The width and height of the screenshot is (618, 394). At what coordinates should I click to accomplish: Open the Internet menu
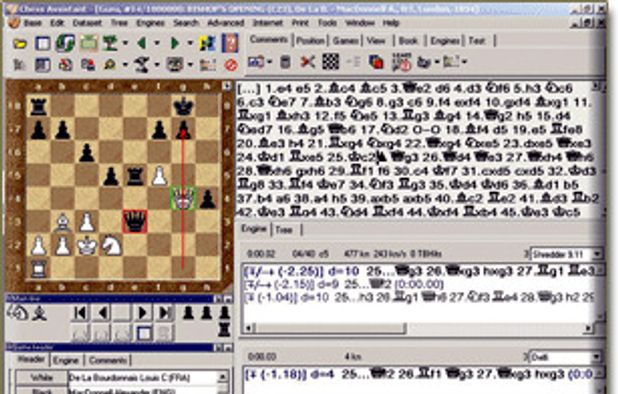coord(268,23)
